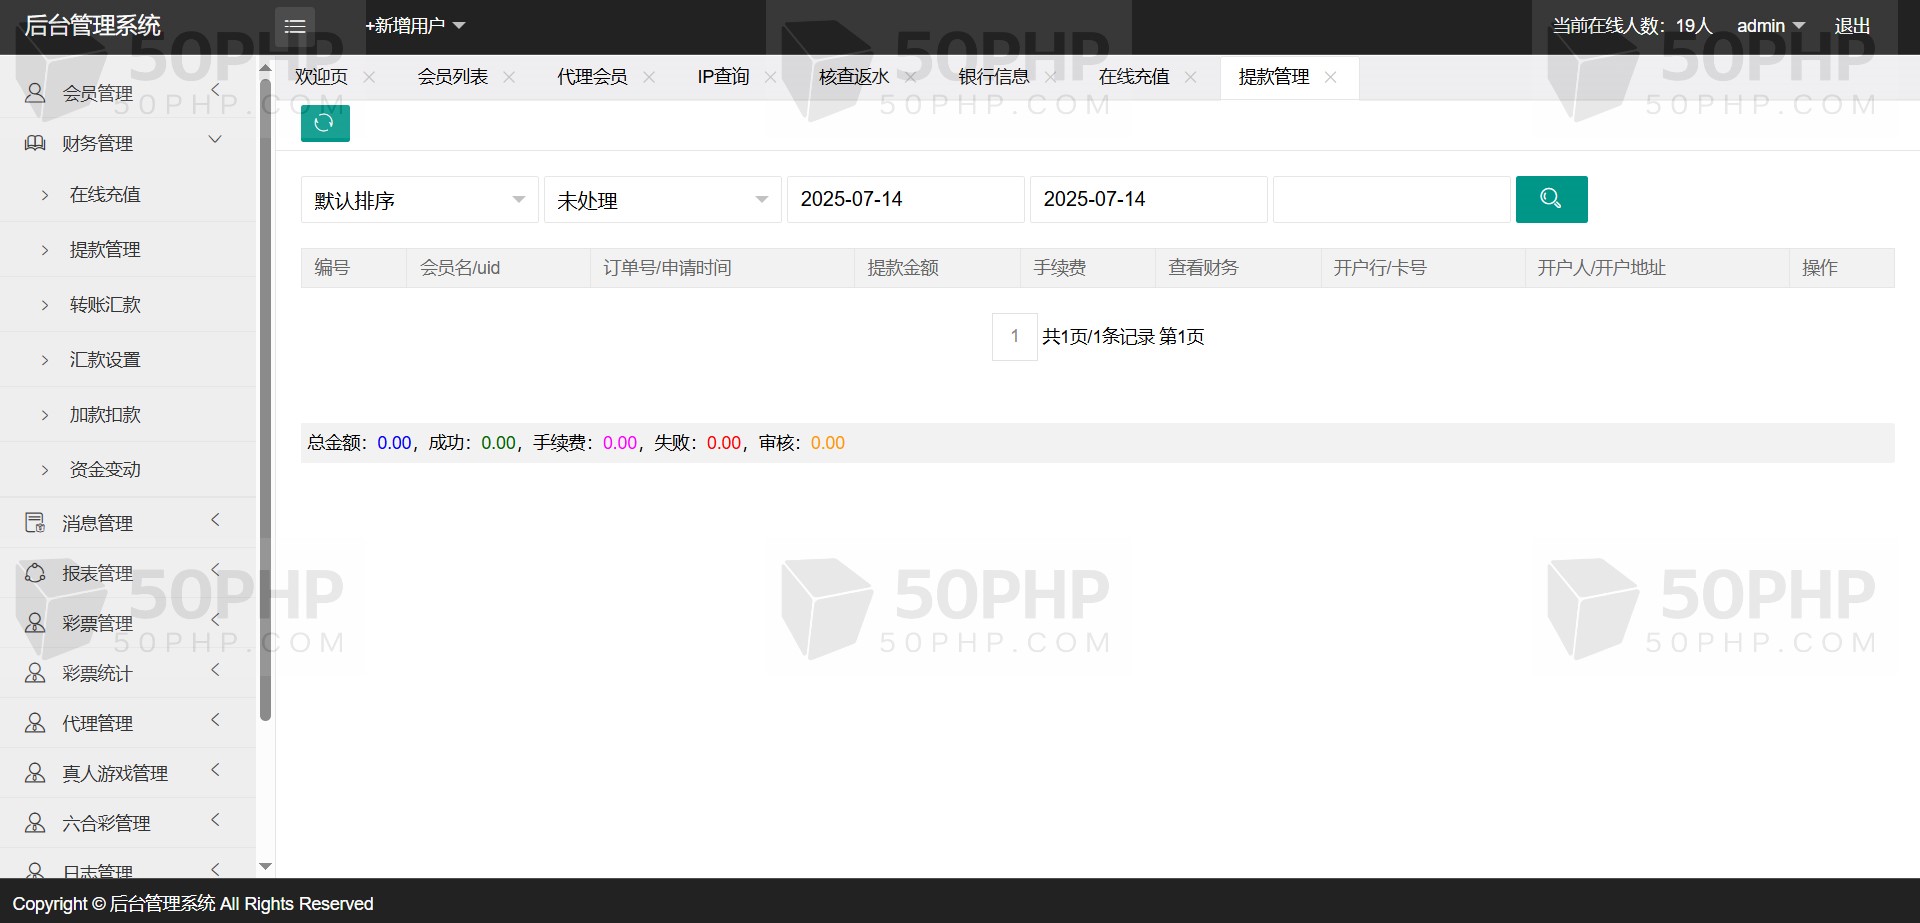Open the admin account dropdown
This screenshot has height=923, width=1920.
(x=1769, y=26)
